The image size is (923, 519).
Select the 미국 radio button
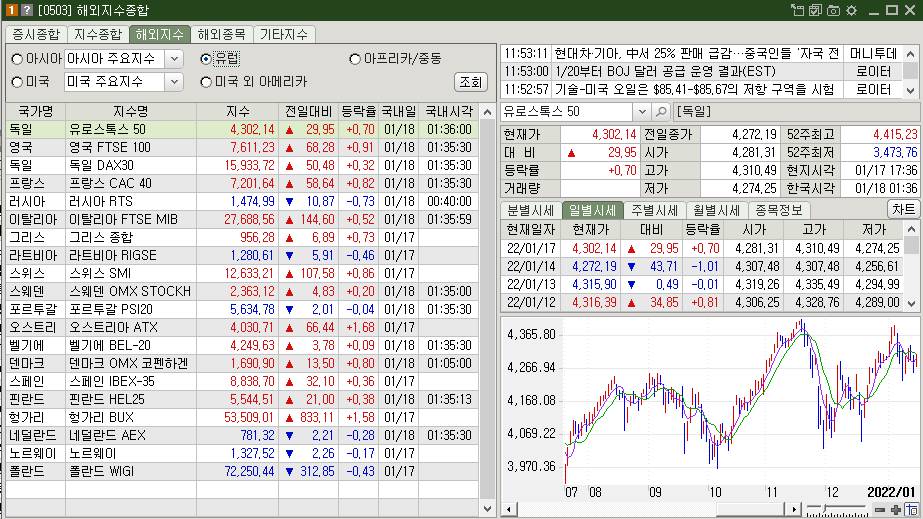17,82
